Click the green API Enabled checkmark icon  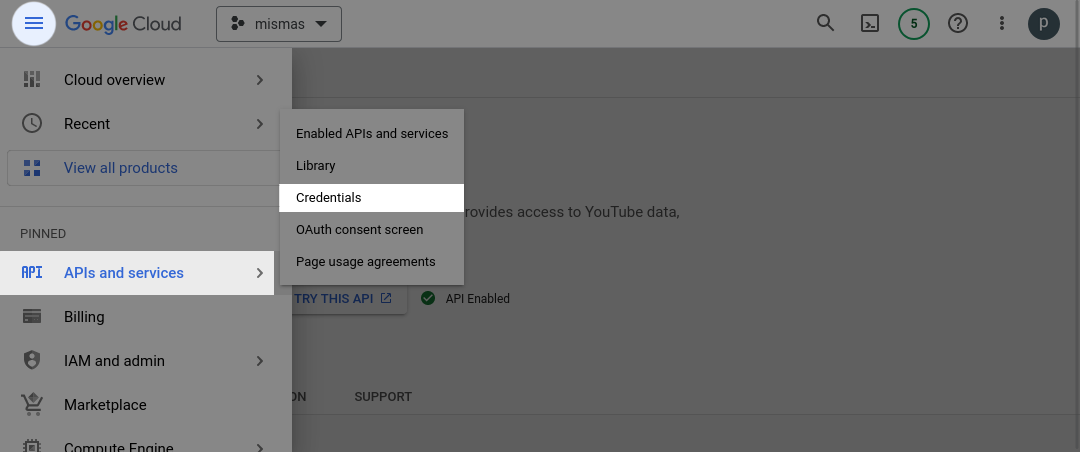click(x=428, y=298)
